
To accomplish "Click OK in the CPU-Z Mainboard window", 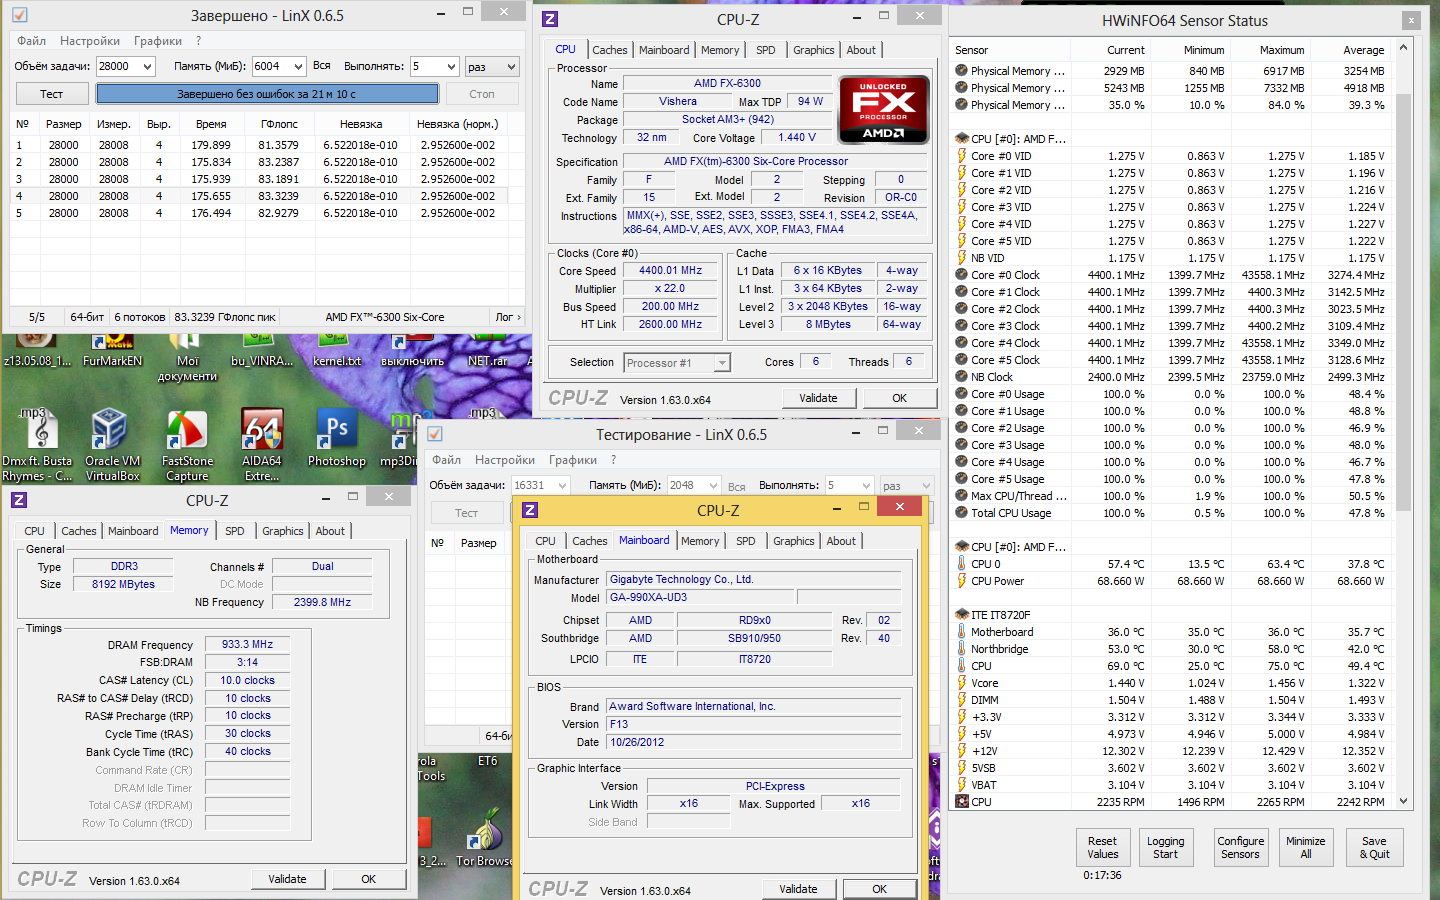I will tap(879, 889).
